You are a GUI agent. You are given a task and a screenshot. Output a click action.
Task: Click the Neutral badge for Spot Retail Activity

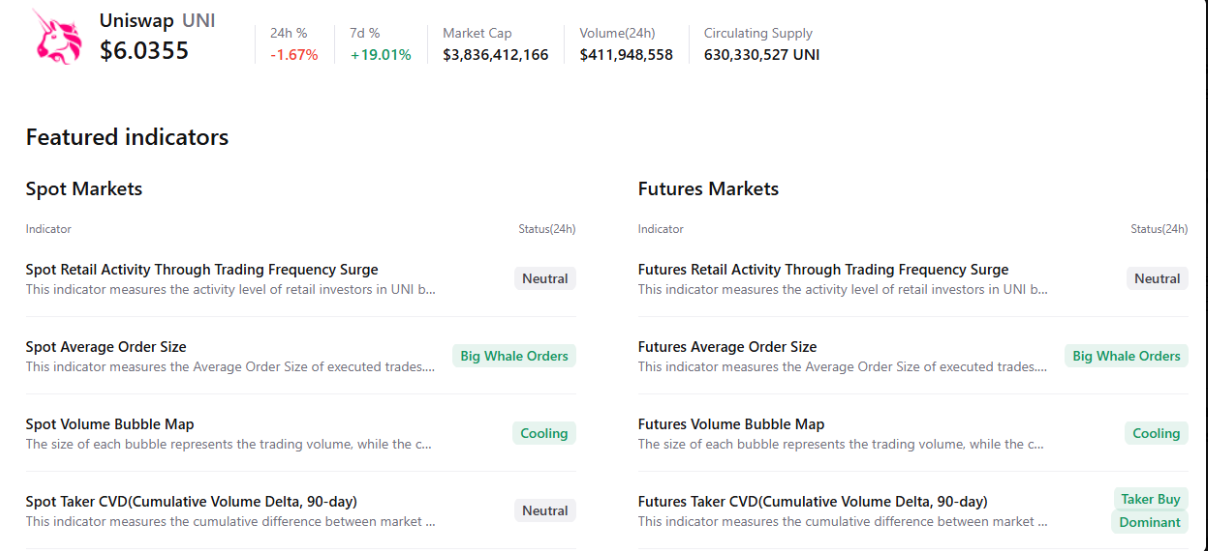point(545,279)
